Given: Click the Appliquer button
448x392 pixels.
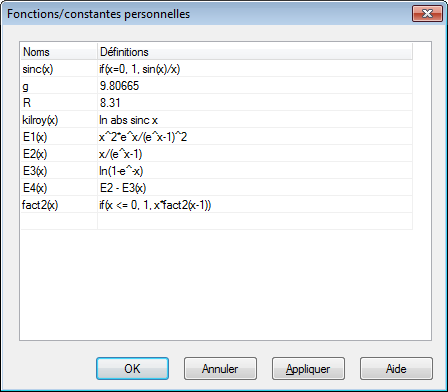Looking at the screenshot, I should pyautogui.click(x=308, y=369).
